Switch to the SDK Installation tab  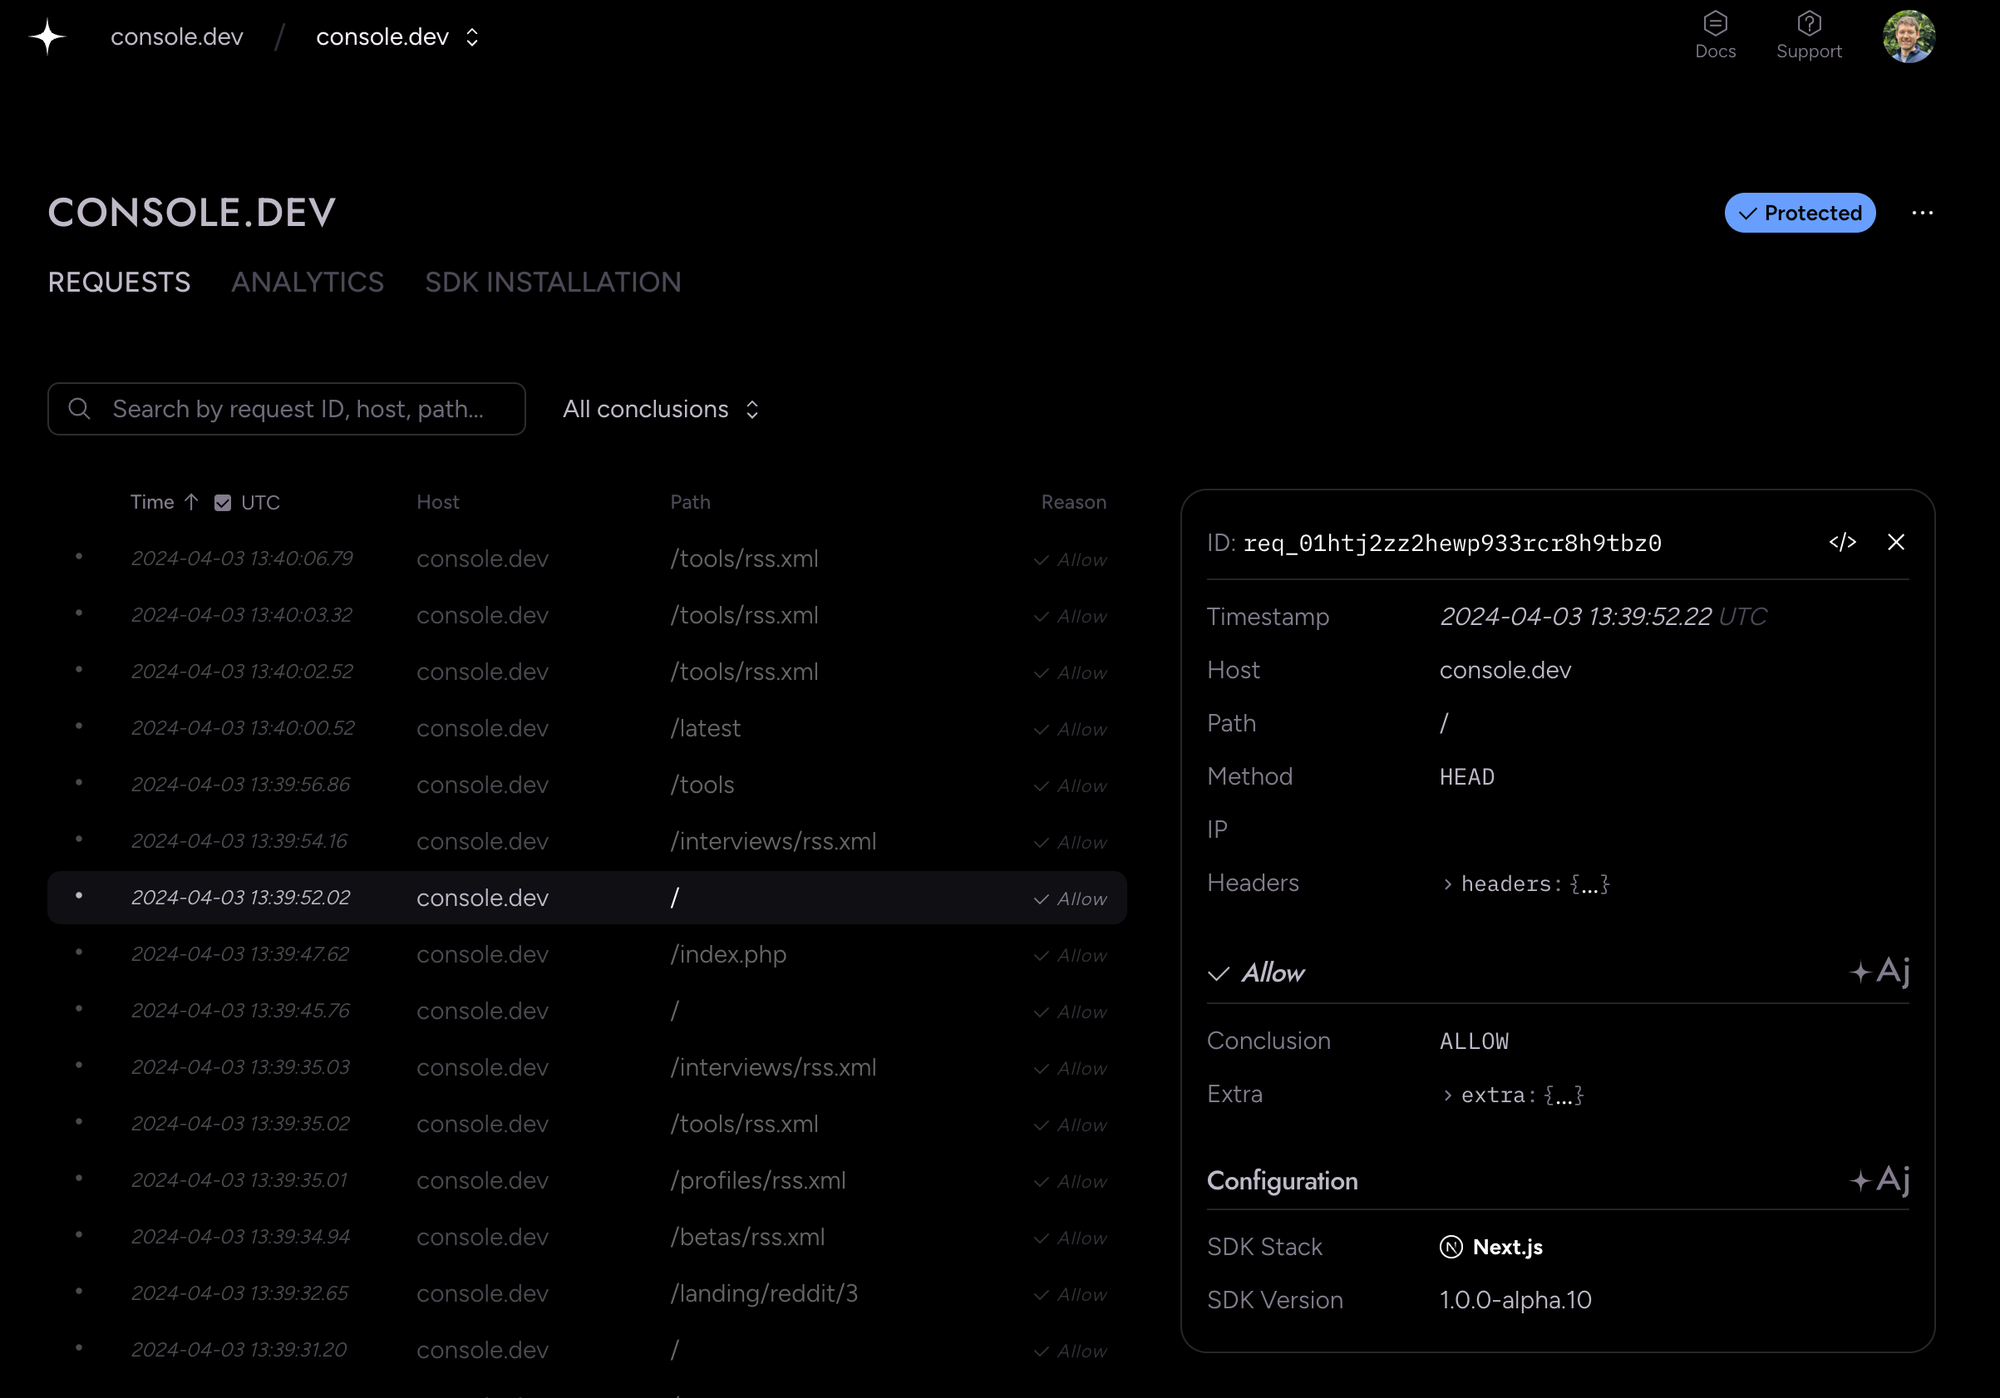pos(552,282)
